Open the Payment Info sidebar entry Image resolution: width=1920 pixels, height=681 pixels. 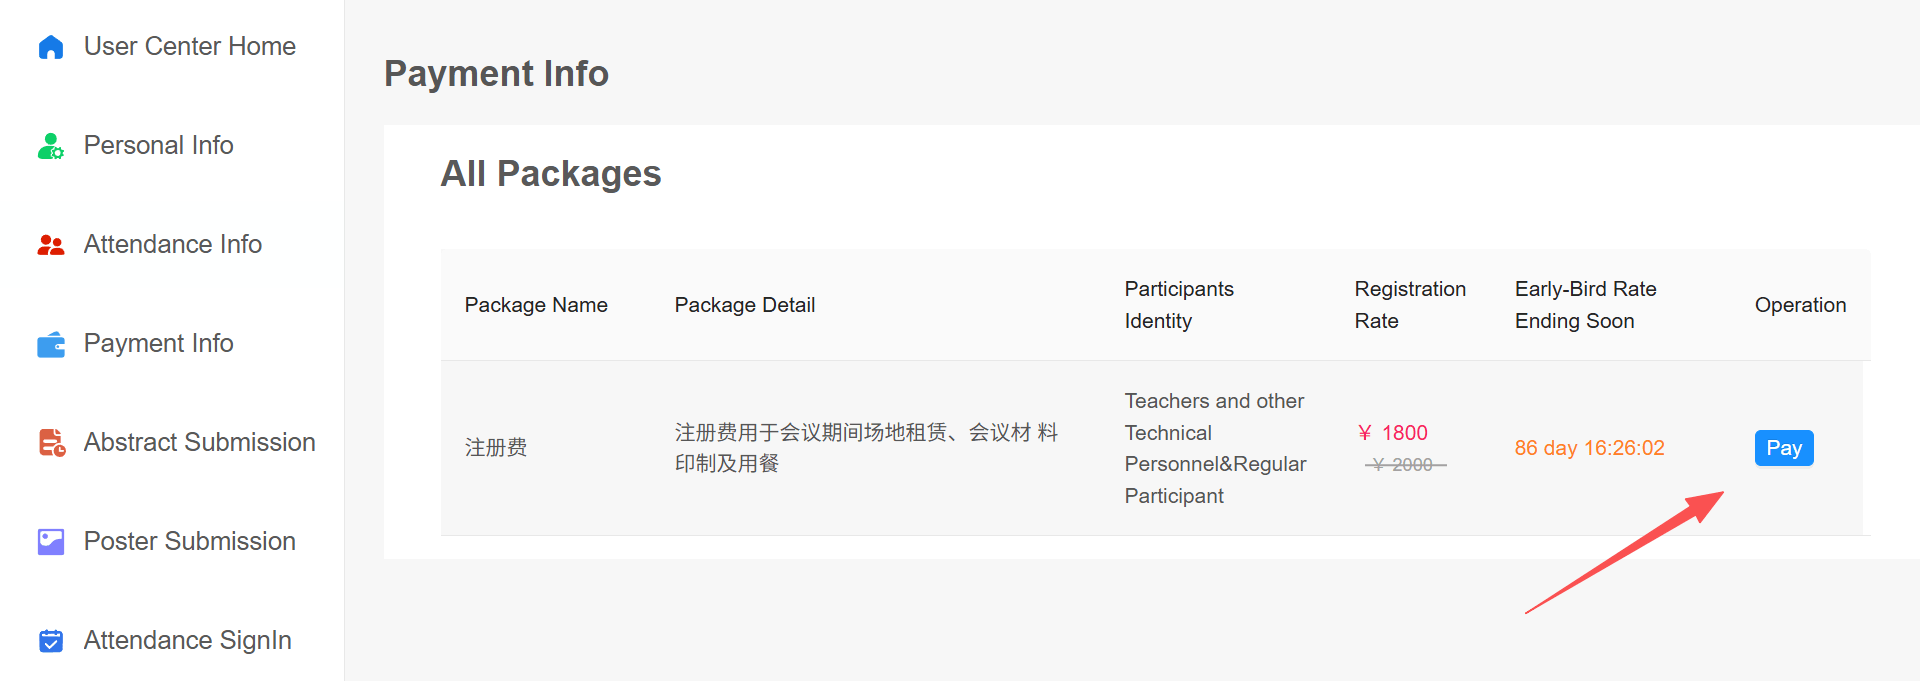(x=157, y=343)
